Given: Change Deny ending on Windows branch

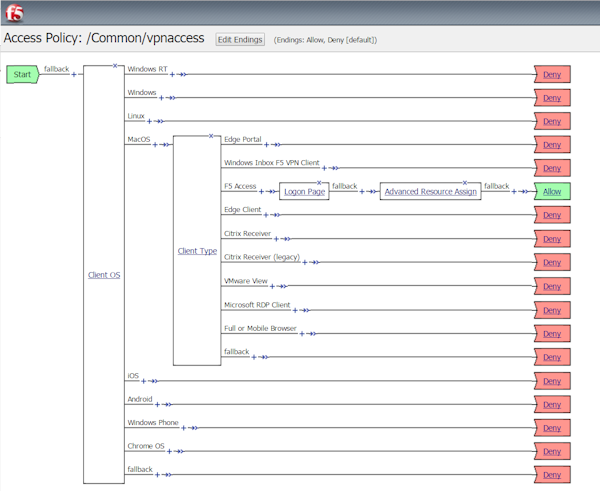Looking at the screenshot, I should click(x=552, y=98).
